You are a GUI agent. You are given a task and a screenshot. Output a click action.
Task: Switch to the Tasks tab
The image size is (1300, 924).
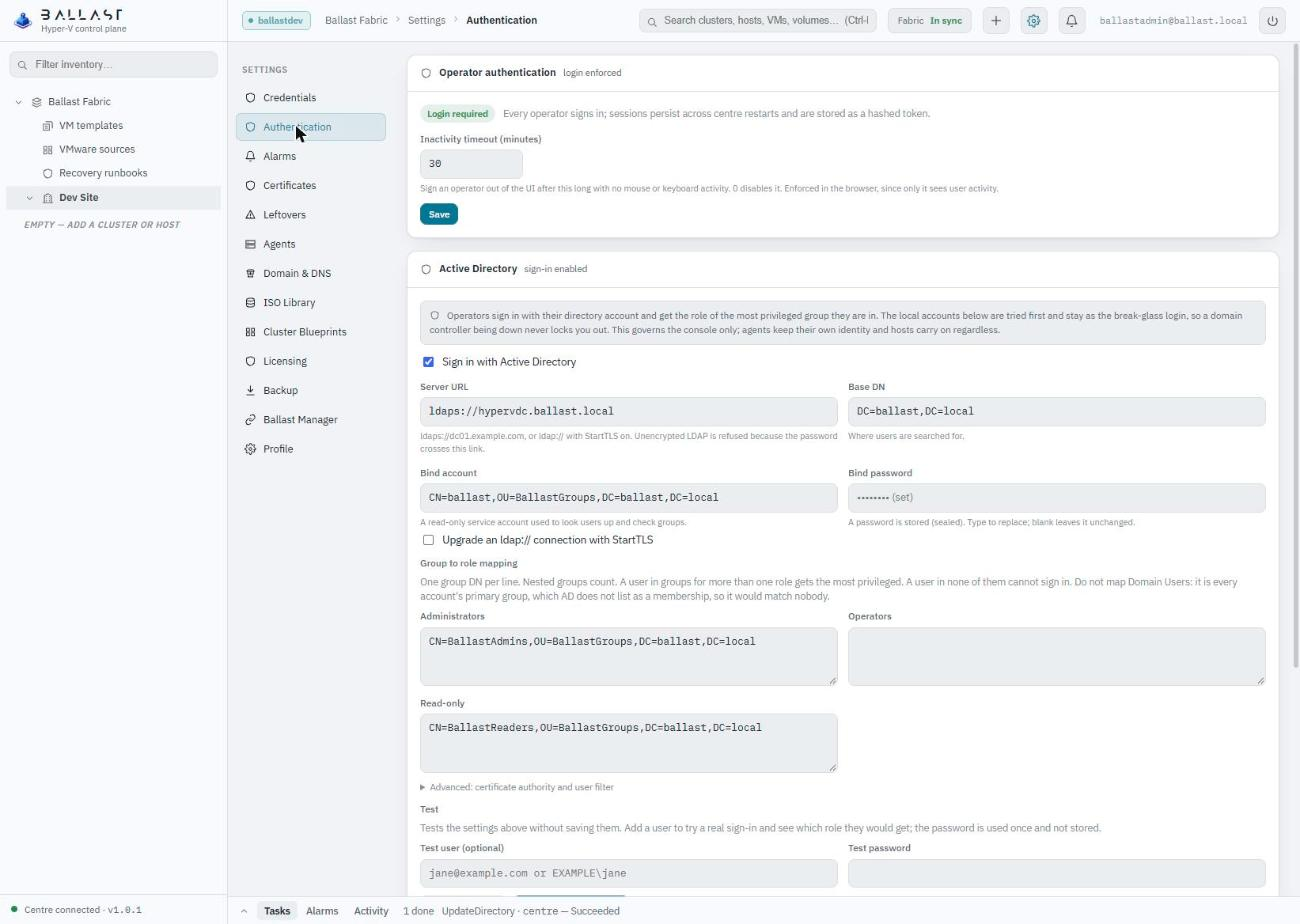tap(277, 911)
